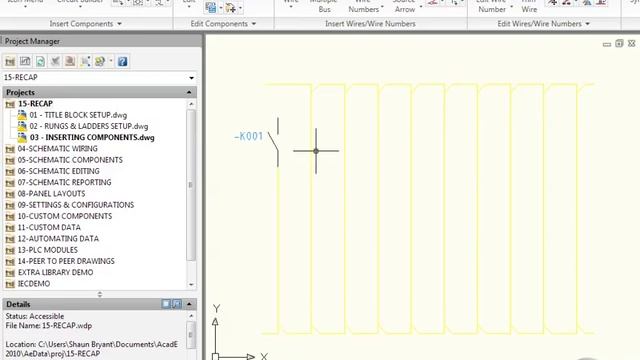Viewport: 640px width, 360px height.
Task: Click the Projects list scroll up arrow
Action: click(191, 104)
